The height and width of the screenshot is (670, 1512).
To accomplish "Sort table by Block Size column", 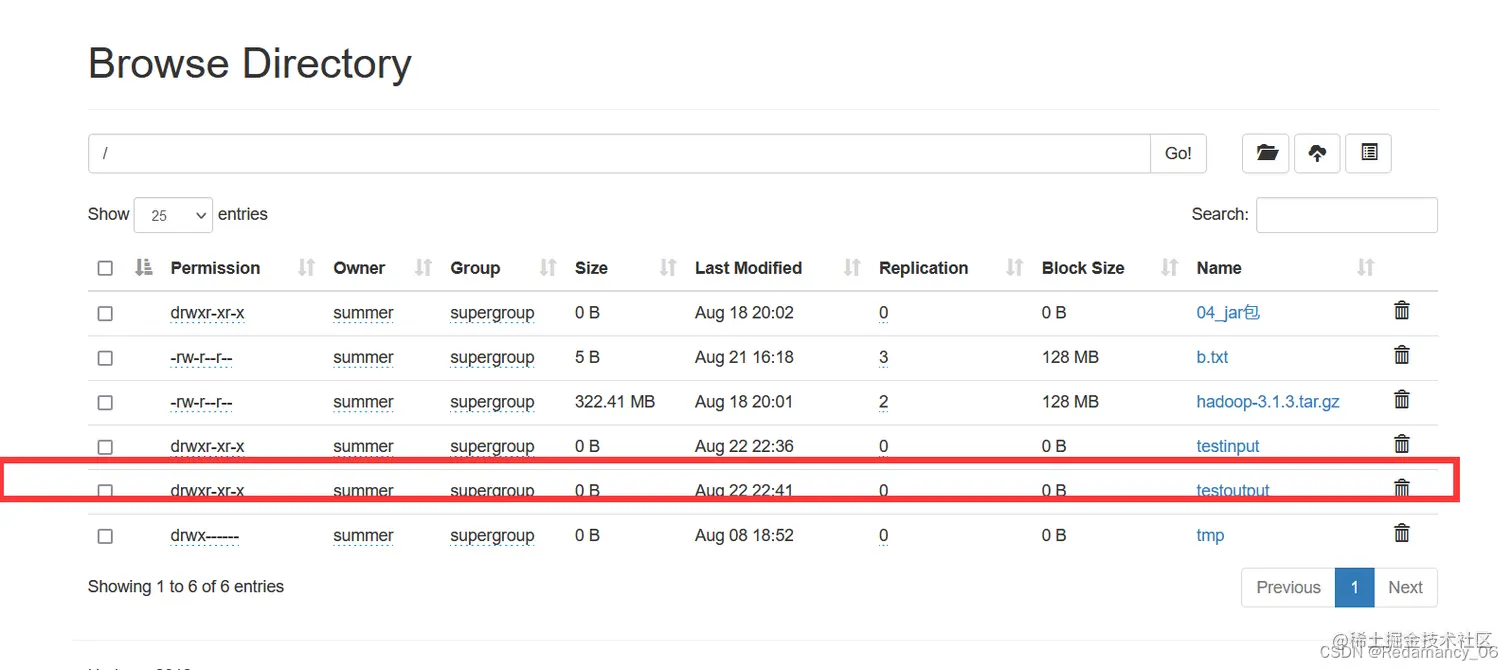I will click(x=1169, y=267).
